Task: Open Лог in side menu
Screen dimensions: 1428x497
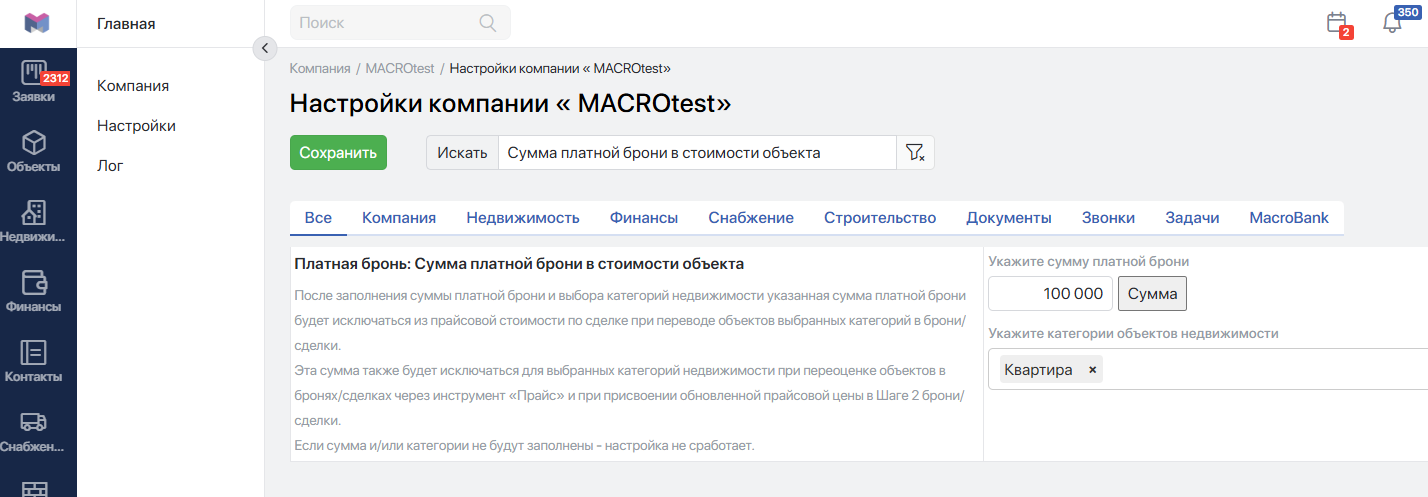Action: pyautogui.click(x=110, y=166)
